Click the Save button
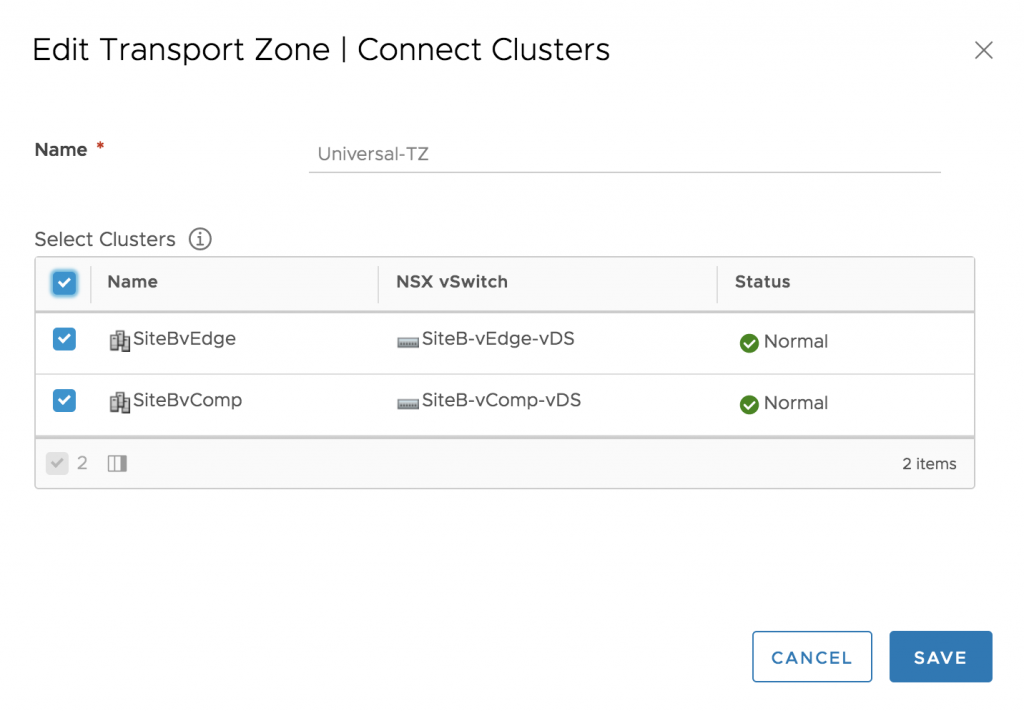The height and width of the screenshot is (711, 1024). 940,657
